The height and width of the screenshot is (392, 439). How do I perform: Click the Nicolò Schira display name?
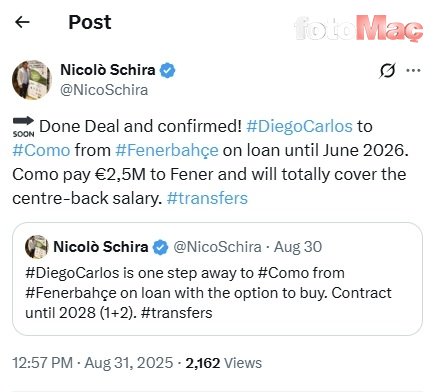tap(108, 70)
